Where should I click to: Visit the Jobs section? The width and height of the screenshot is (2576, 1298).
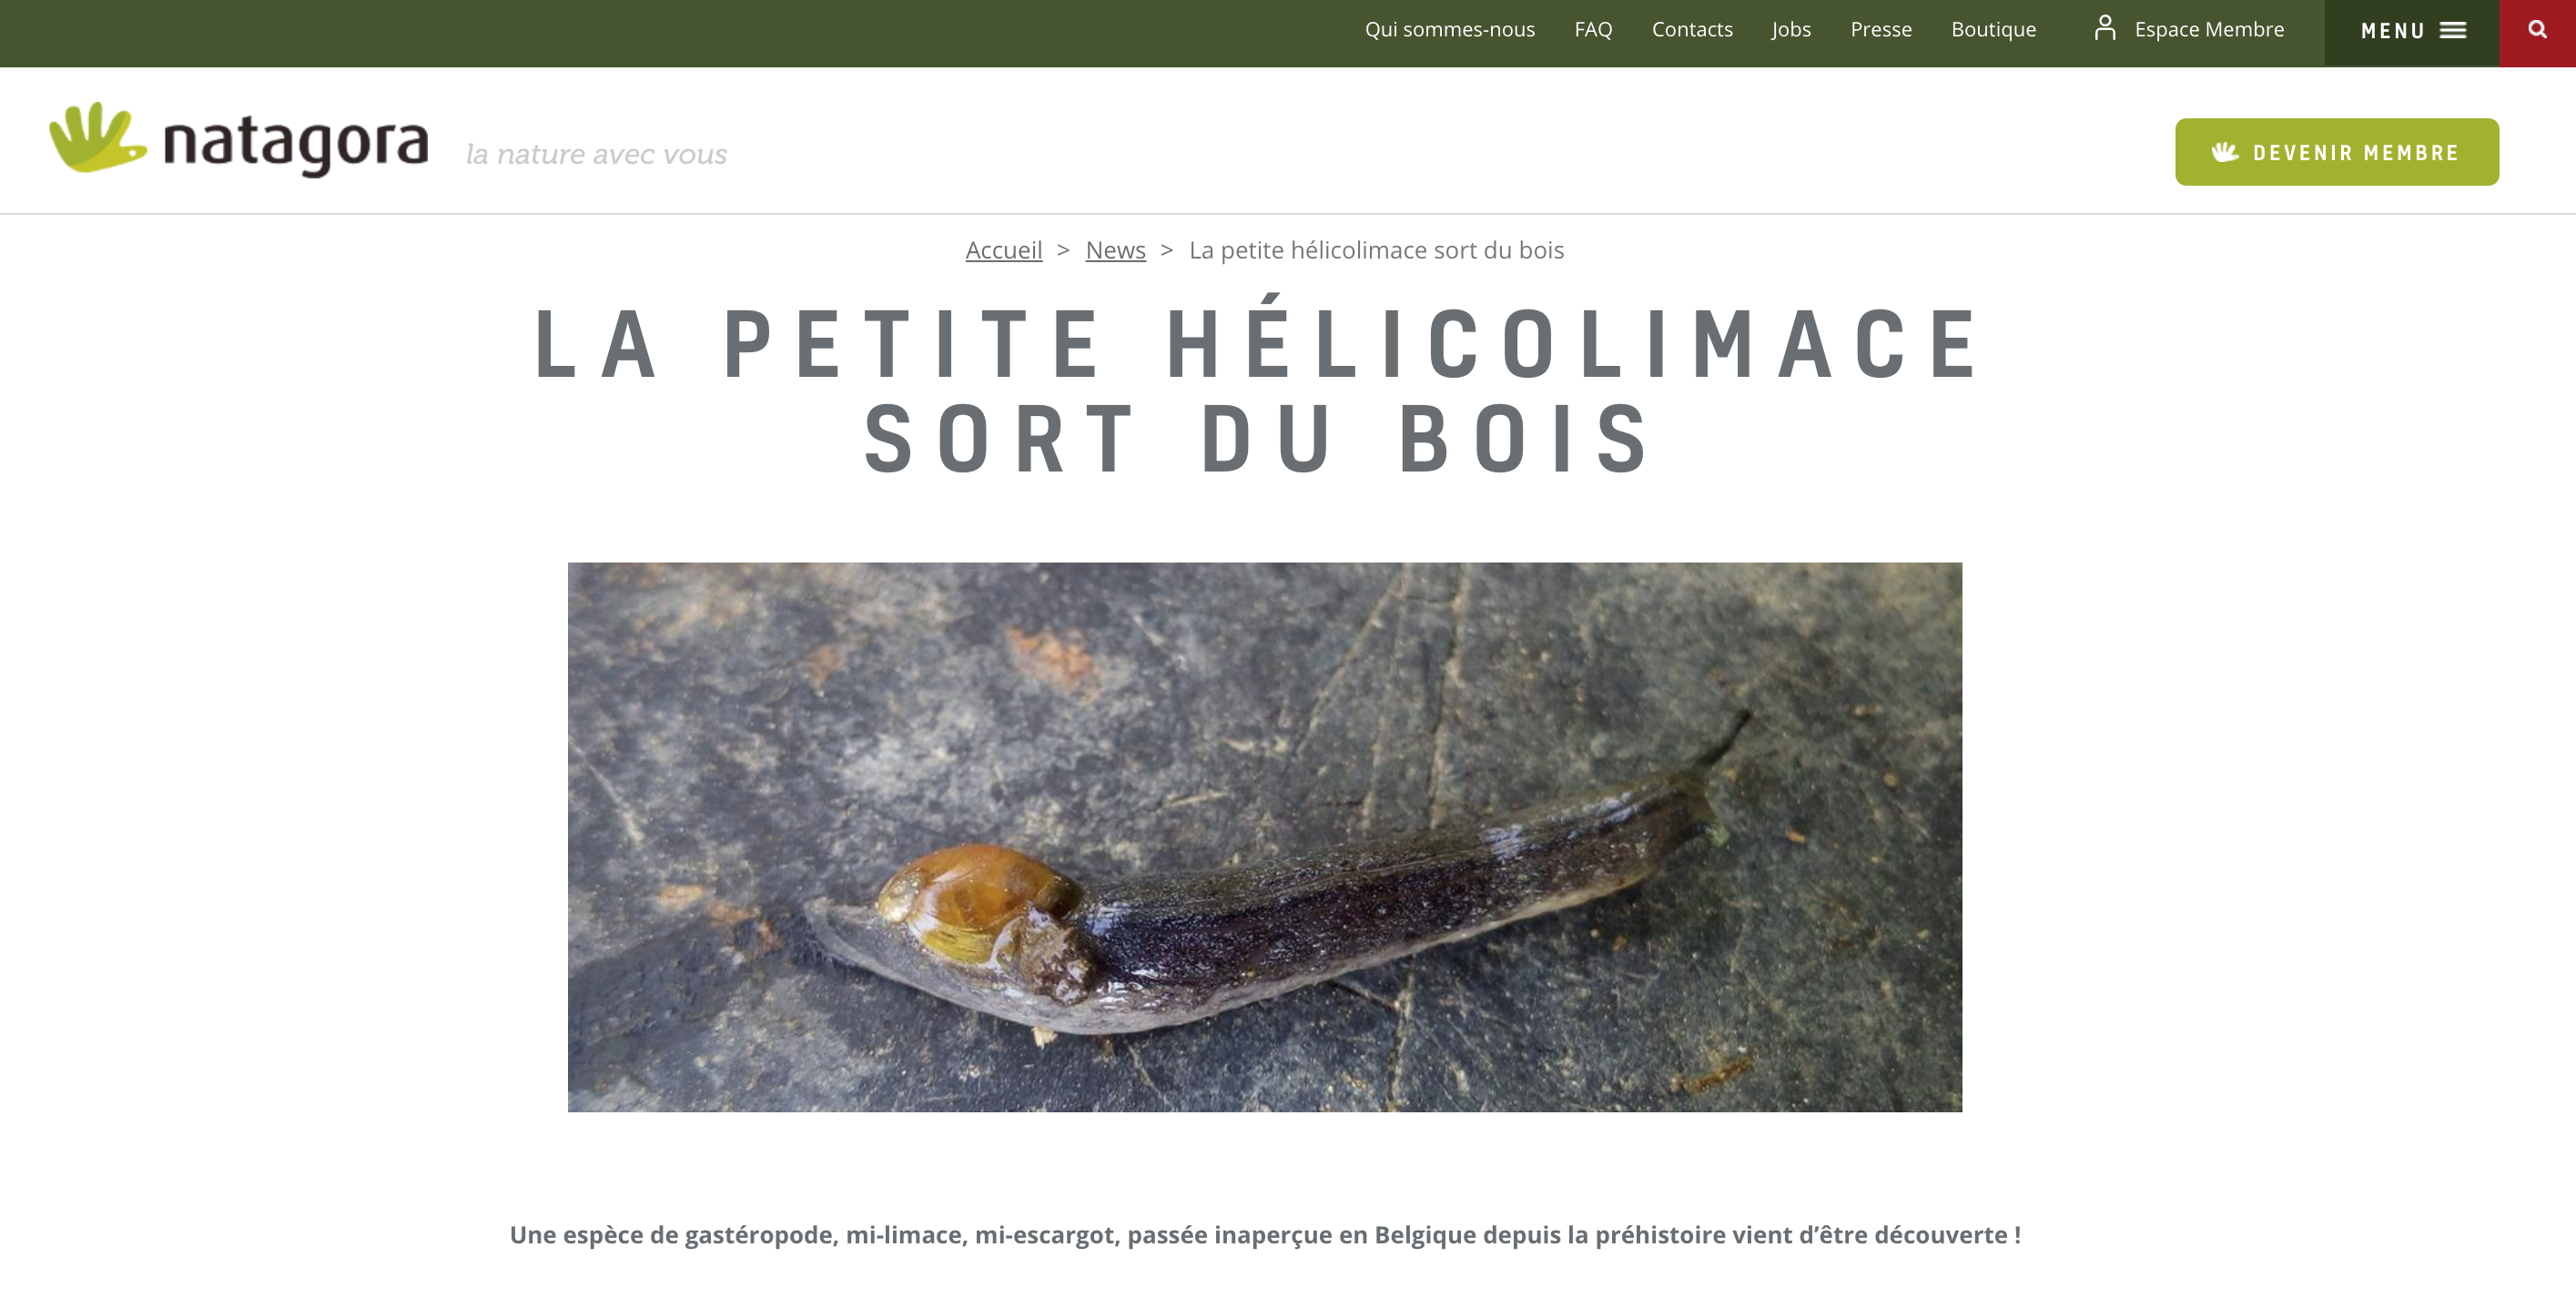1791,29
